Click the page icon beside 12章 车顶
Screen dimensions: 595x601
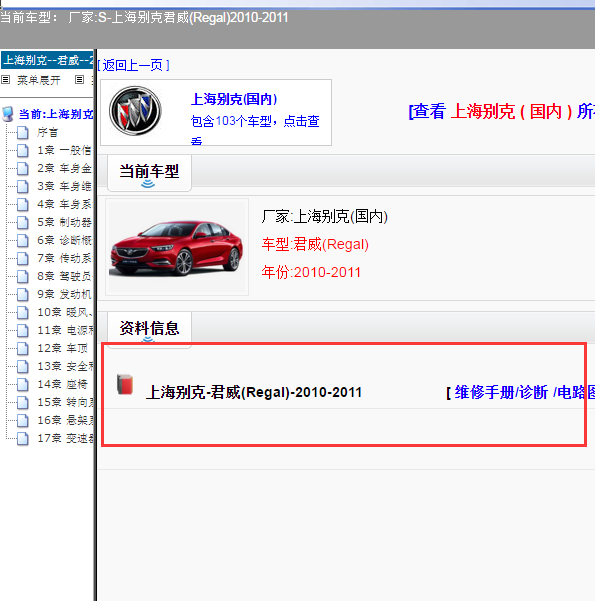tap(23, 349)
